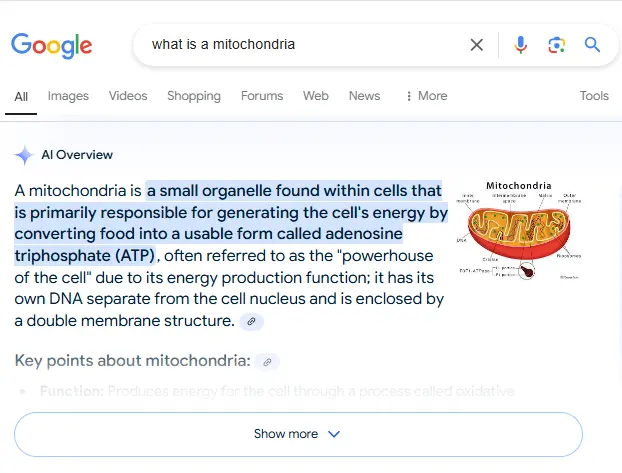Click the blue magnifier search icon
Screen dimensions: 622x473
(592, 45)
